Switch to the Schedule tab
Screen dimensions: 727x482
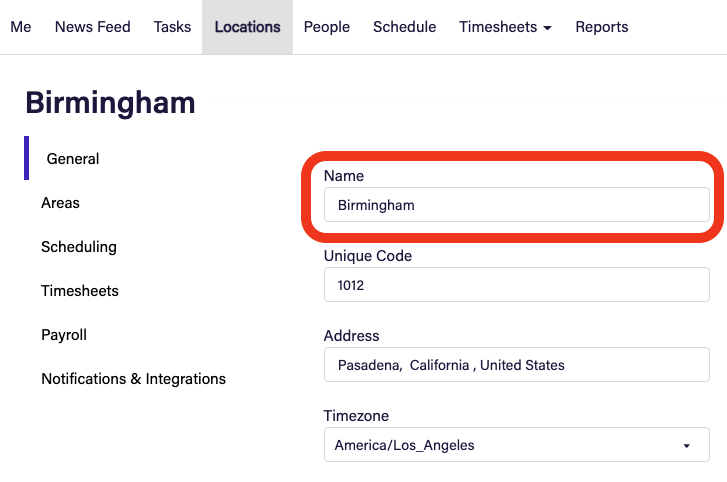click(x=404, y=27)
